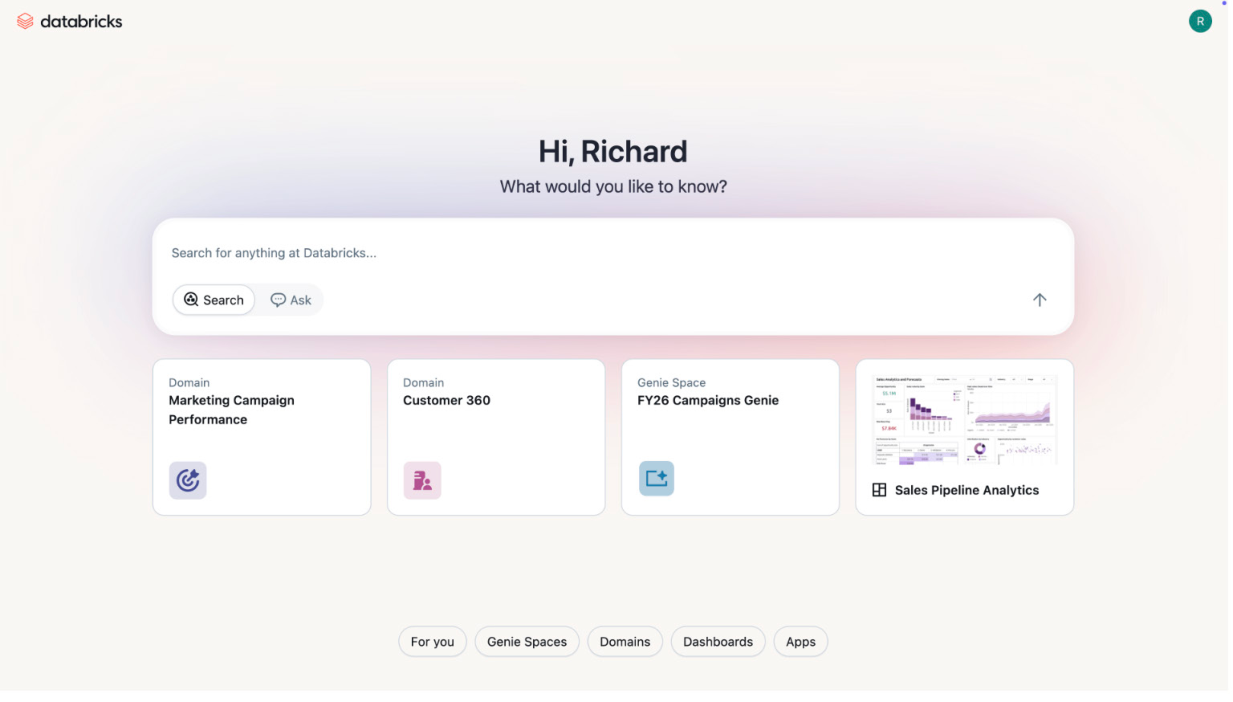Switch to Search mode
Image resolution: width=1233 pixels, height=702 pixels.
(213, 300)
